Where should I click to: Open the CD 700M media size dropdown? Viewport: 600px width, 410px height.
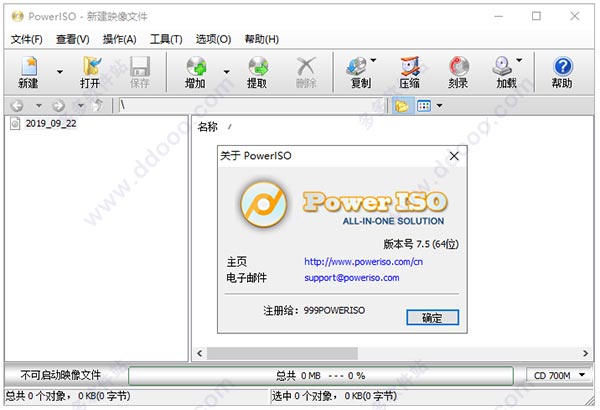(559, 376)
